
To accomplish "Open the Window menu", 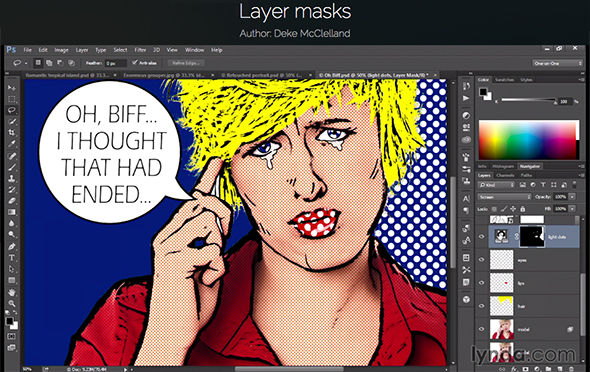I will pos(194,50).
